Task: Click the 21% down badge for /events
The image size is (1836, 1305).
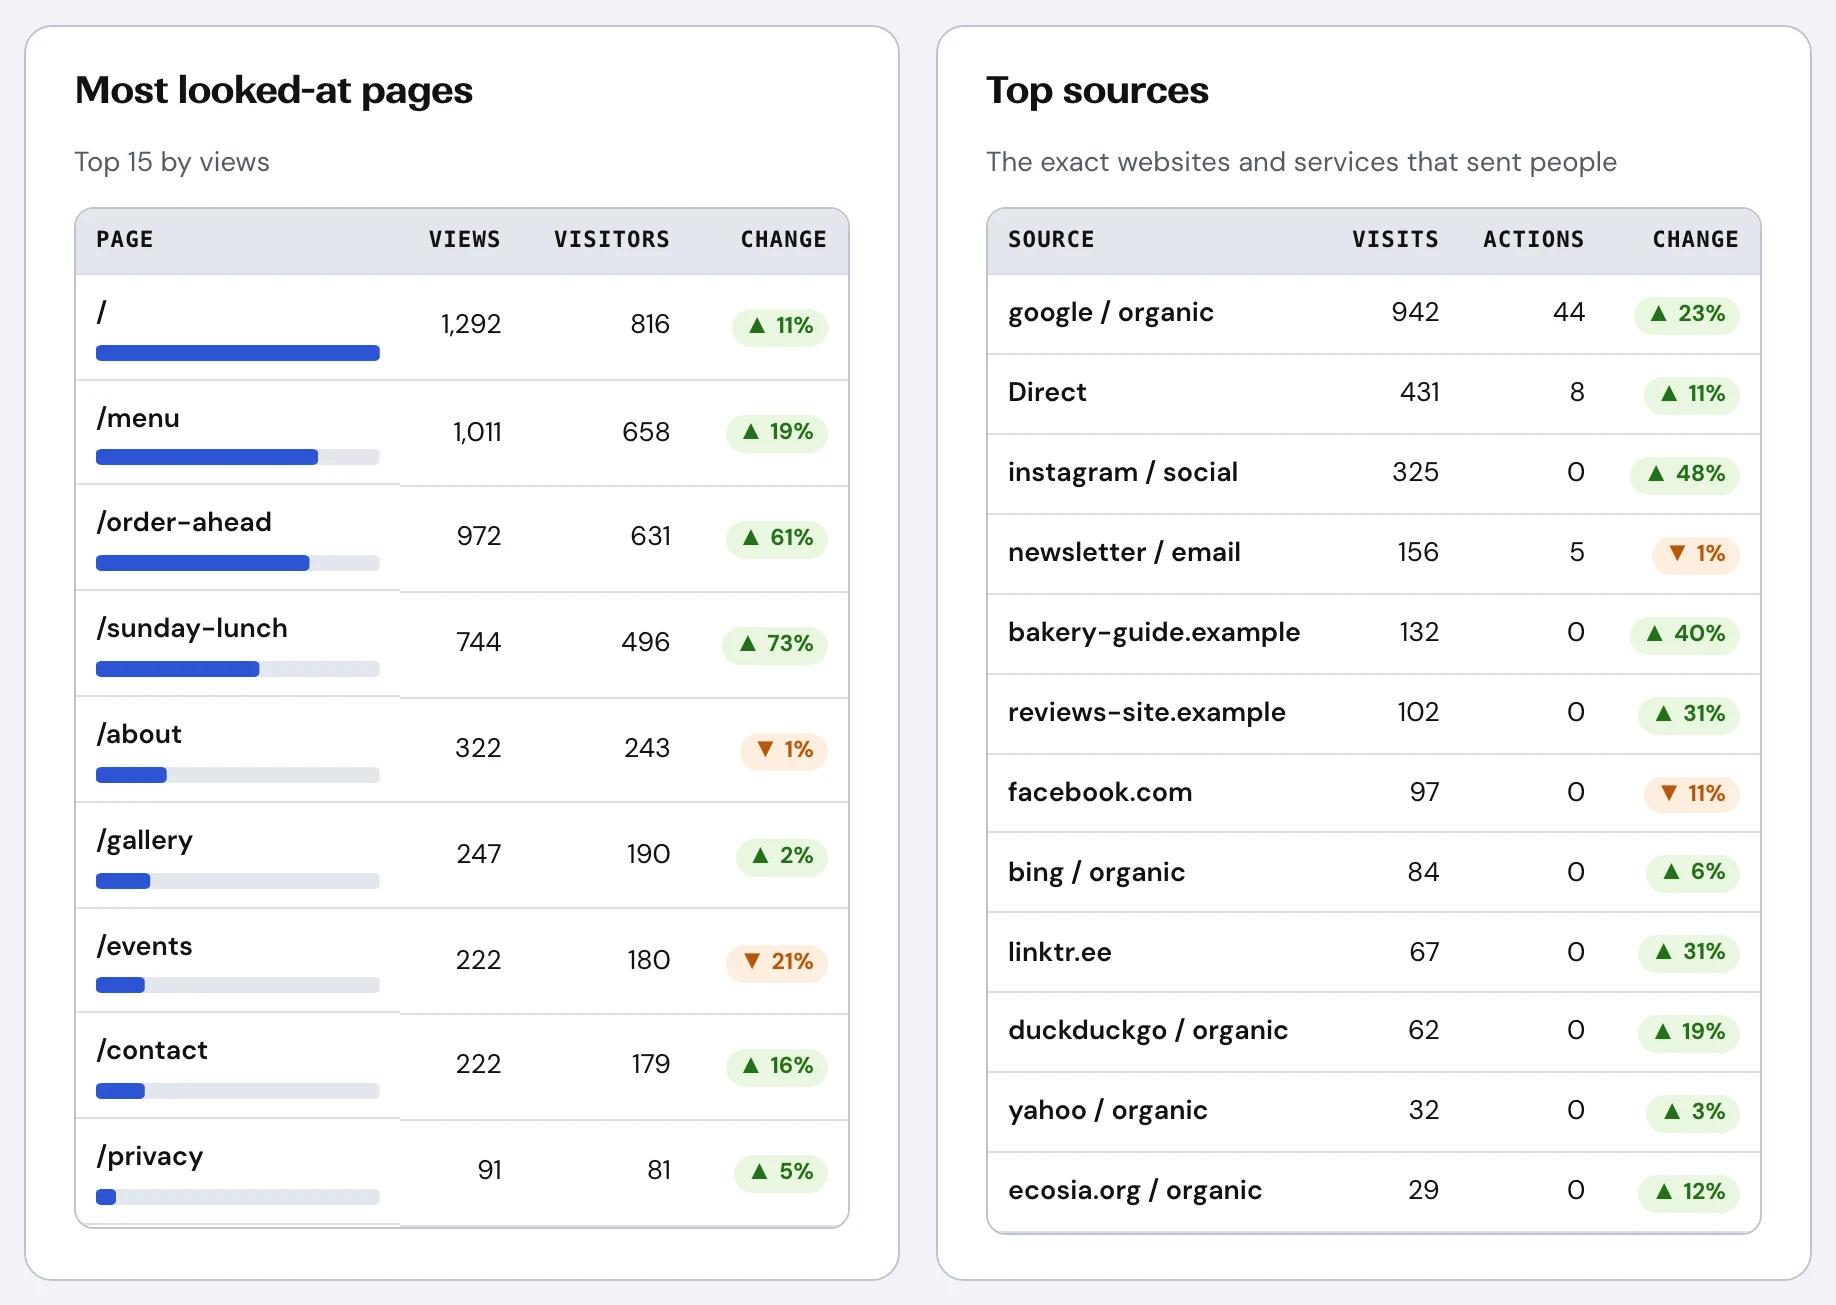Action: pyautogui.click(x=777, y=962)
